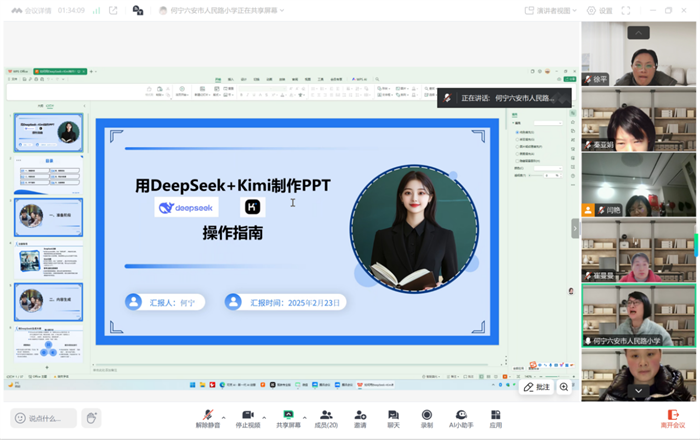This screenshot has width=700, height=440.
Task: Select participant video tile 闫艳
Action: click(x=638, y=185)
